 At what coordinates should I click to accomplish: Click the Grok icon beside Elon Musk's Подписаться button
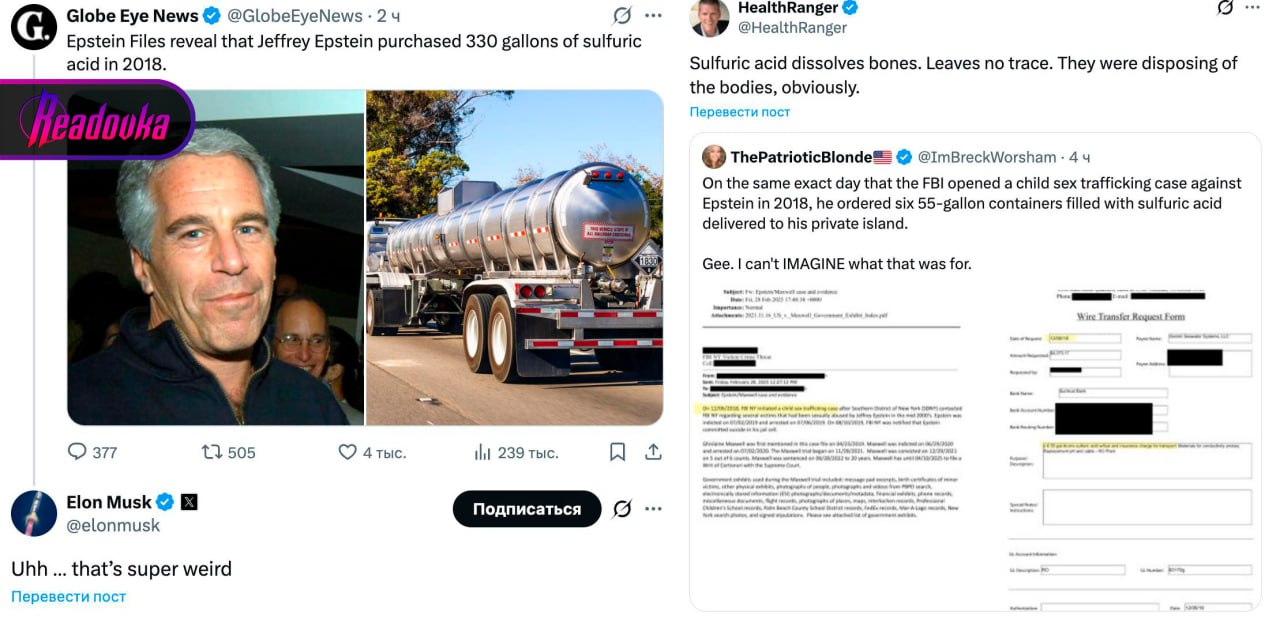tap(622, 509)
